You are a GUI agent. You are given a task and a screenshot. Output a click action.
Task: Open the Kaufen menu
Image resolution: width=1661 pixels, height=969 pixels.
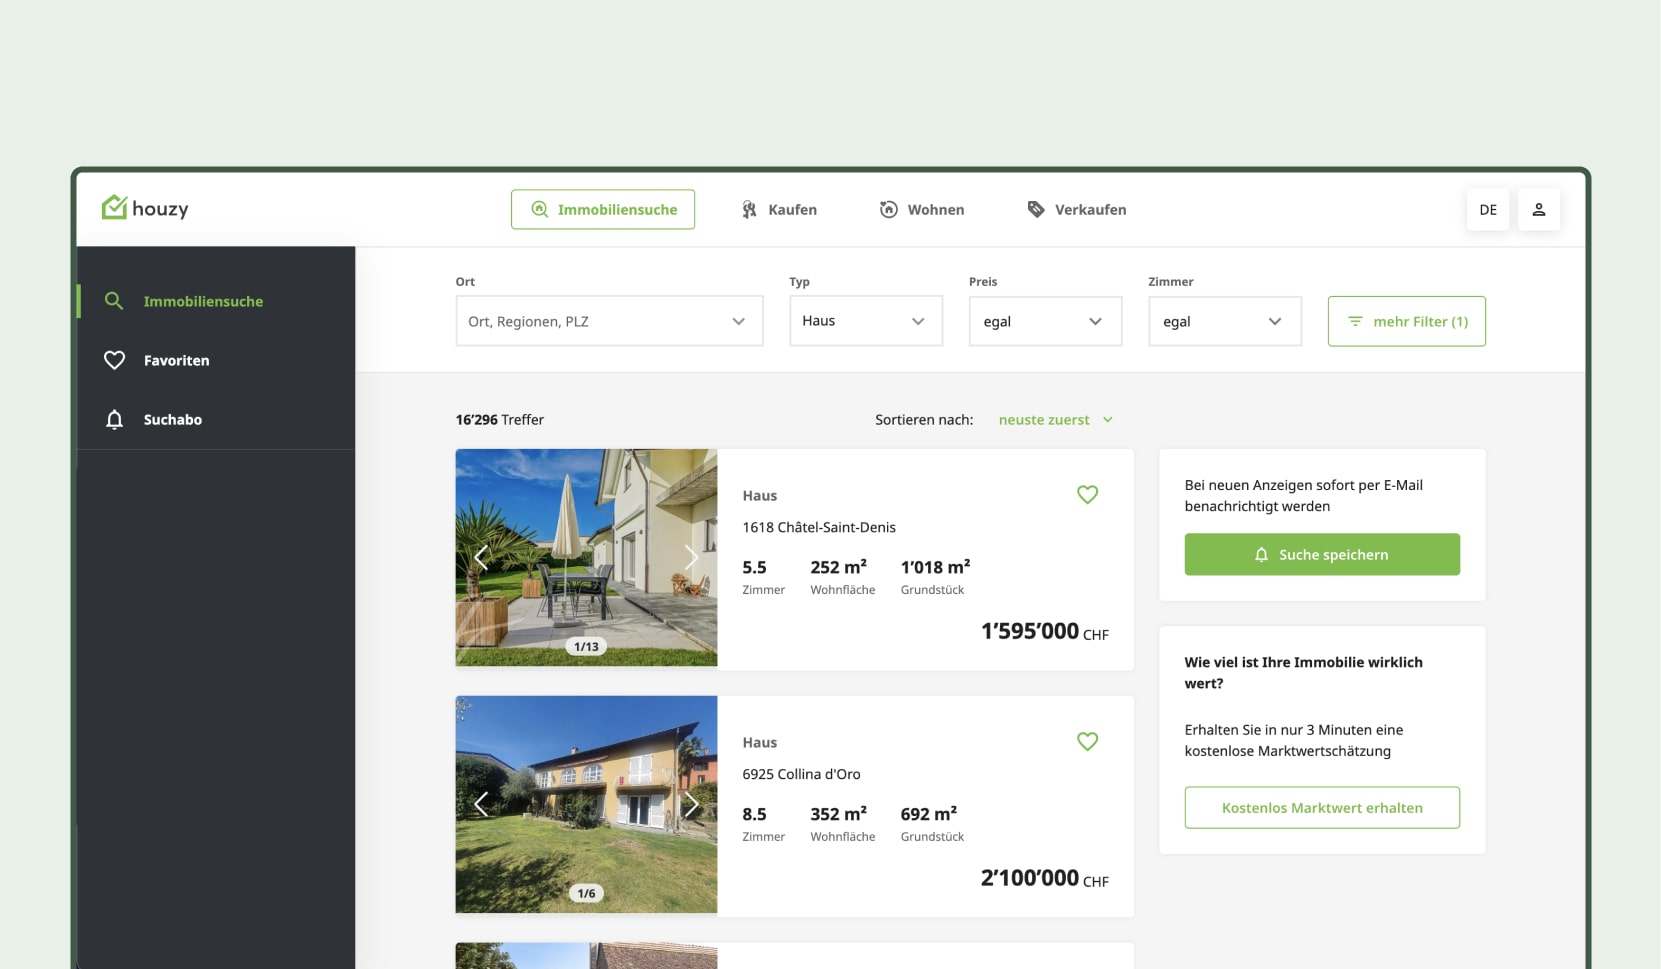[x=779, y=209]
